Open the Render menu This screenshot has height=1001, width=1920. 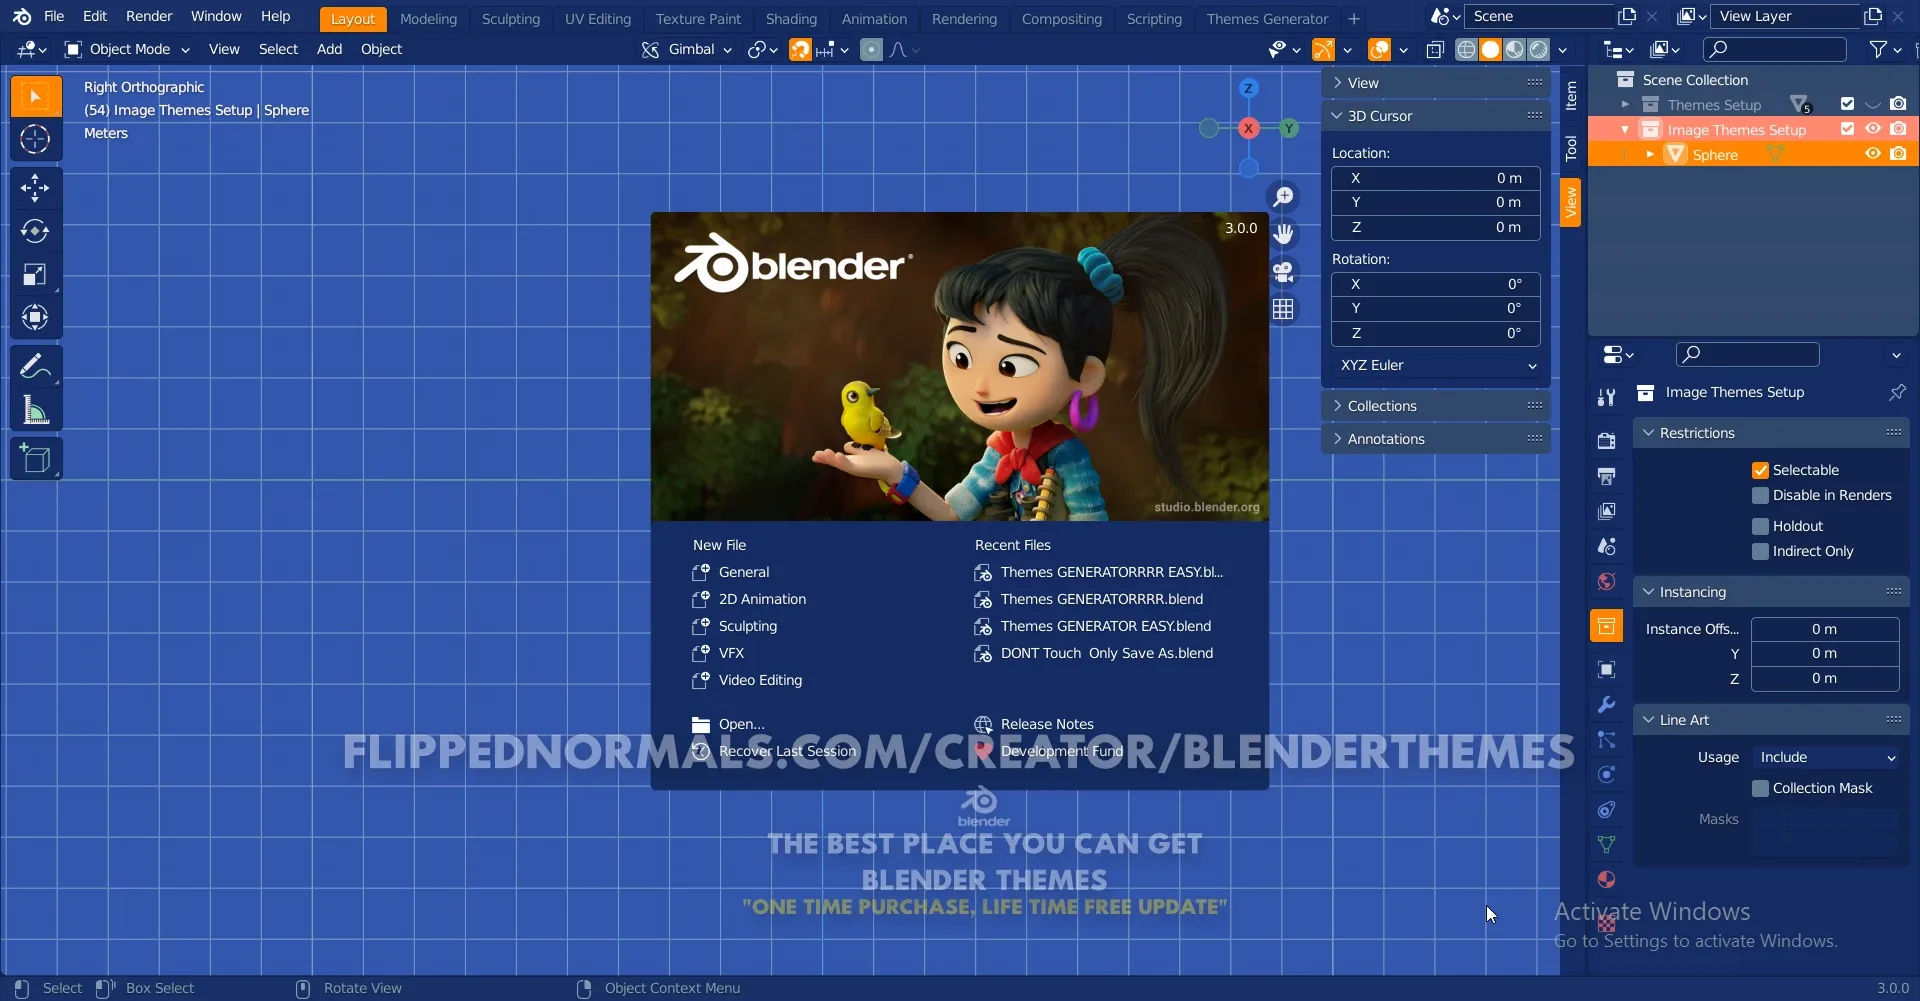[149, 16]
